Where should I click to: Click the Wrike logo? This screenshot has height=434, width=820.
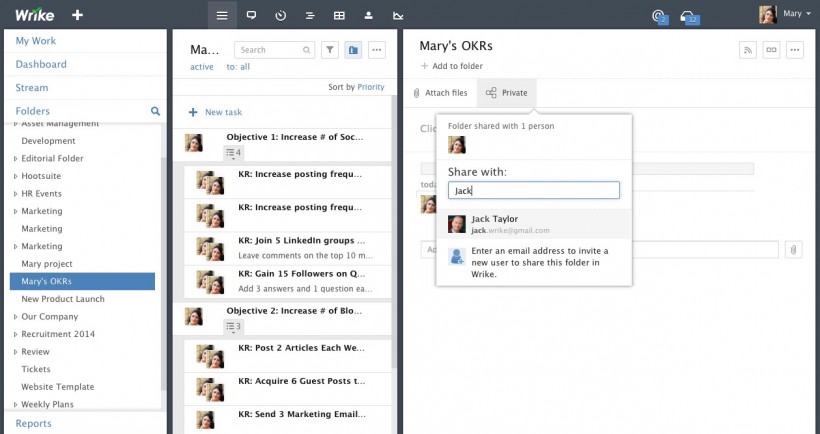pos(35,15)
